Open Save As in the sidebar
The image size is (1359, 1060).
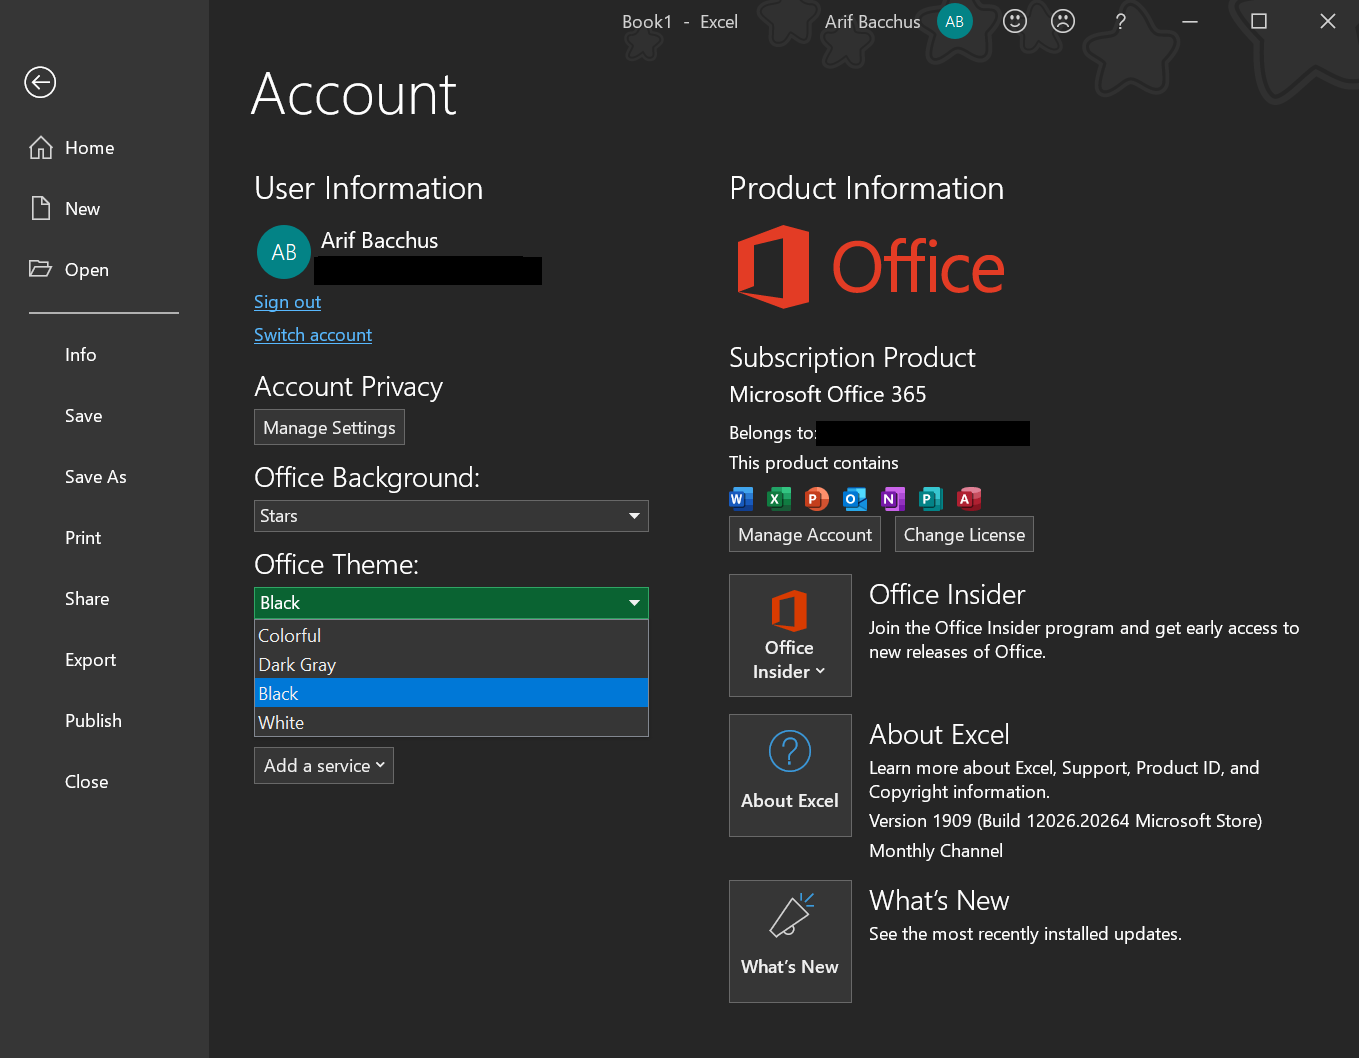coord(96,477)
